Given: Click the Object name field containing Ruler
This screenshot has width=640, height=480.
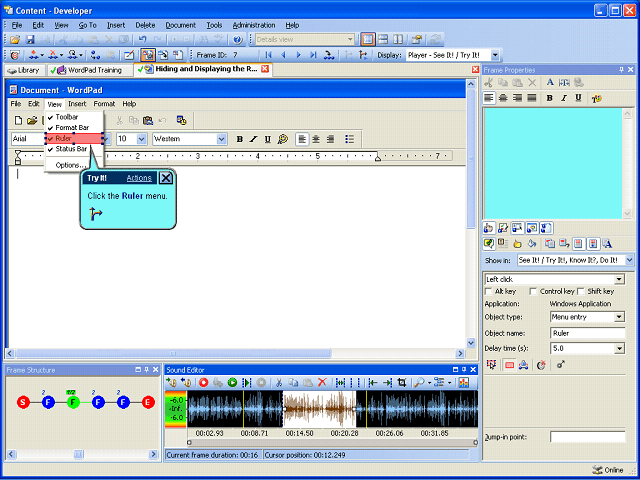Looking at the screenshot, I should pyautogui.click(x=587, y=333).
